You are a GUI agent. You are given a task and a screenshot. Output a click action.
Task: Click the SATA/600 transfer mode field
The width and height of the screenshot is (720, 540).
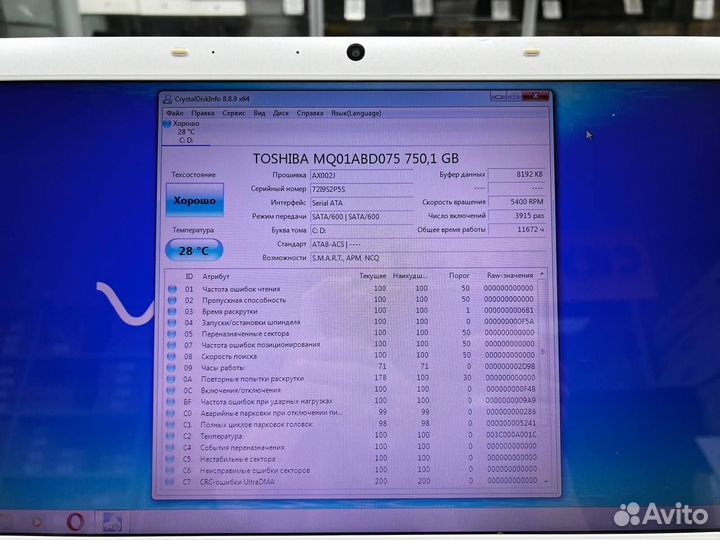pyautogui.click(x=361, y=217)
